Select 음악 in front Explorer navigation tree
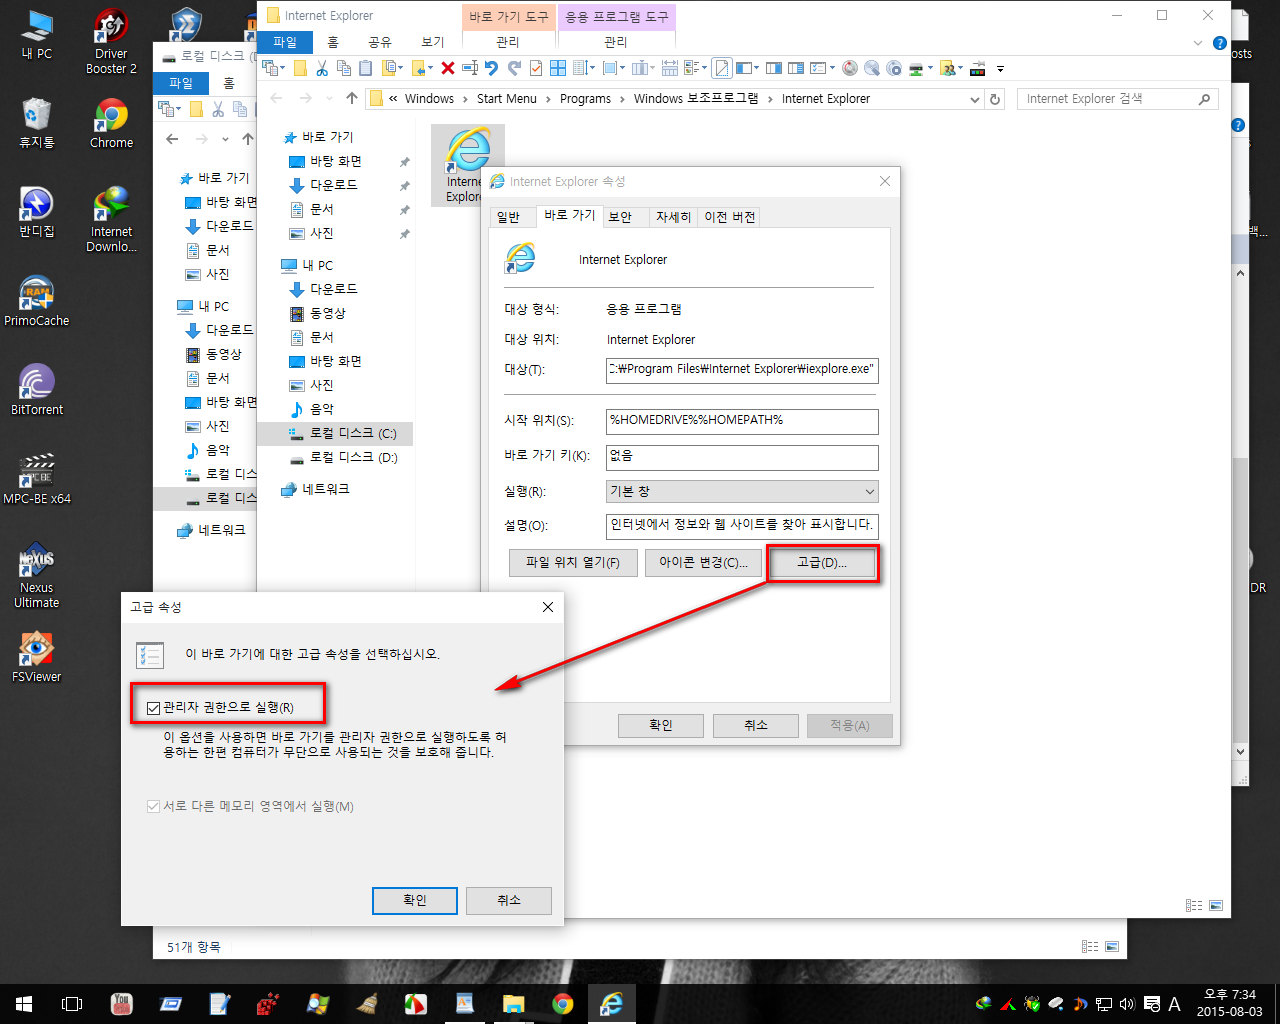The image size is (1280, 1024). [312, 409]
